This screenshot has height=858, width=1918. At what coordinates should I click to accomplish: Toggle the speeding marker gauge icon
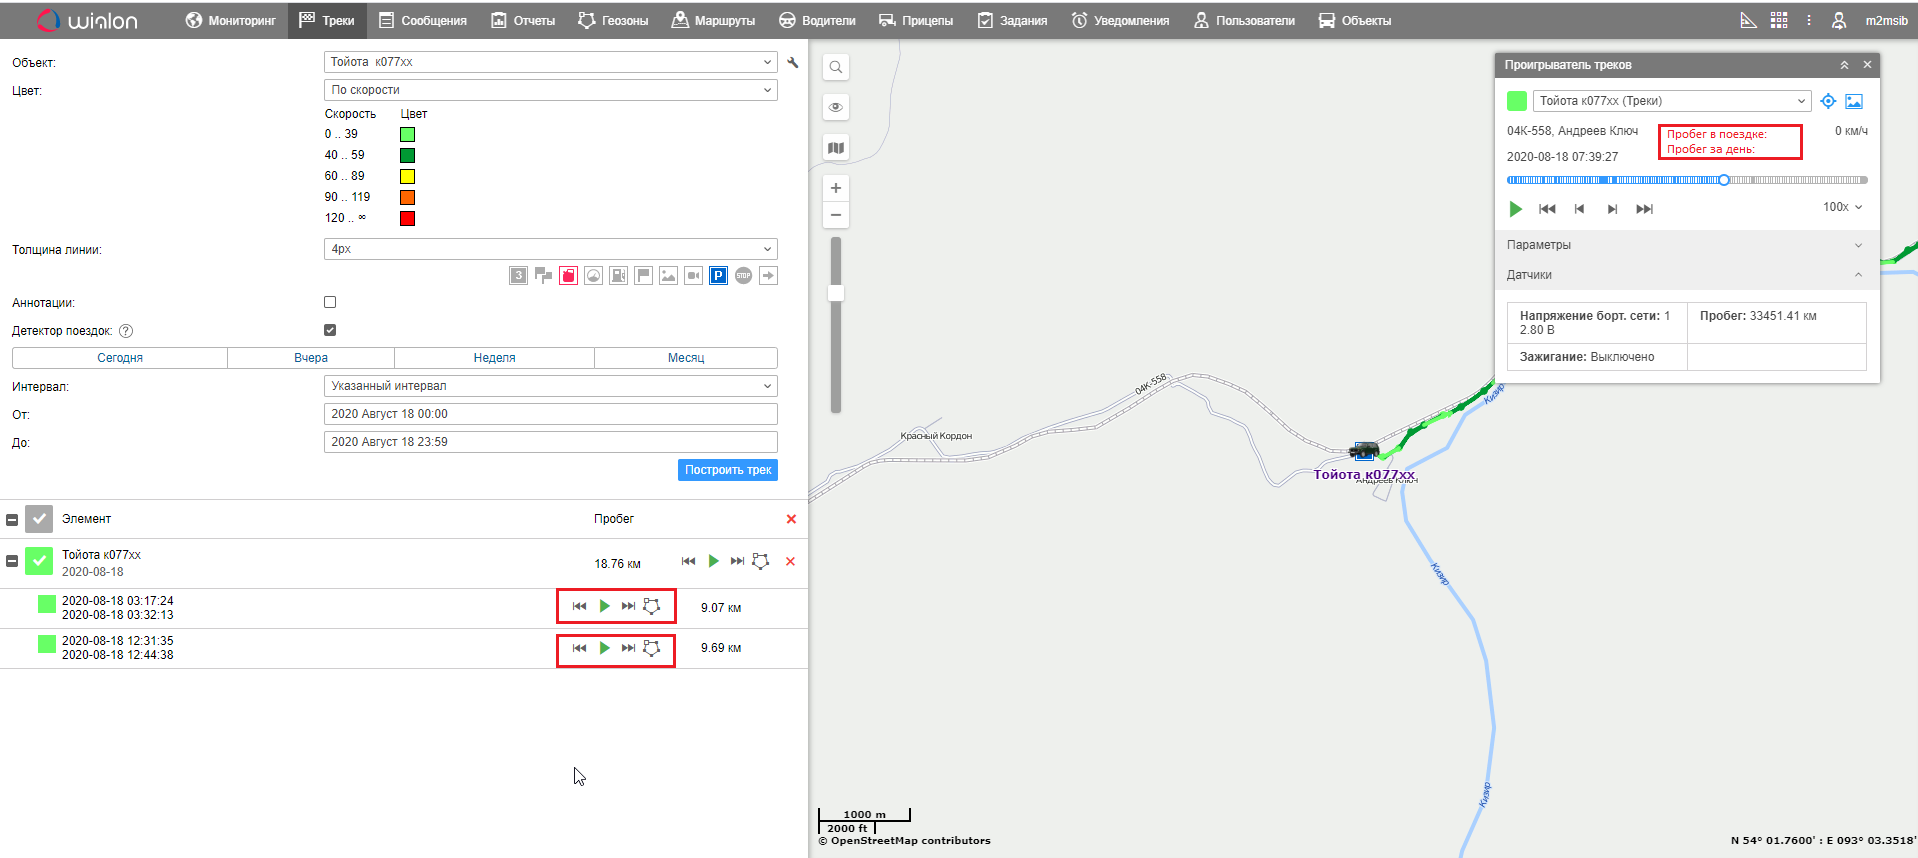coord(593,276)
